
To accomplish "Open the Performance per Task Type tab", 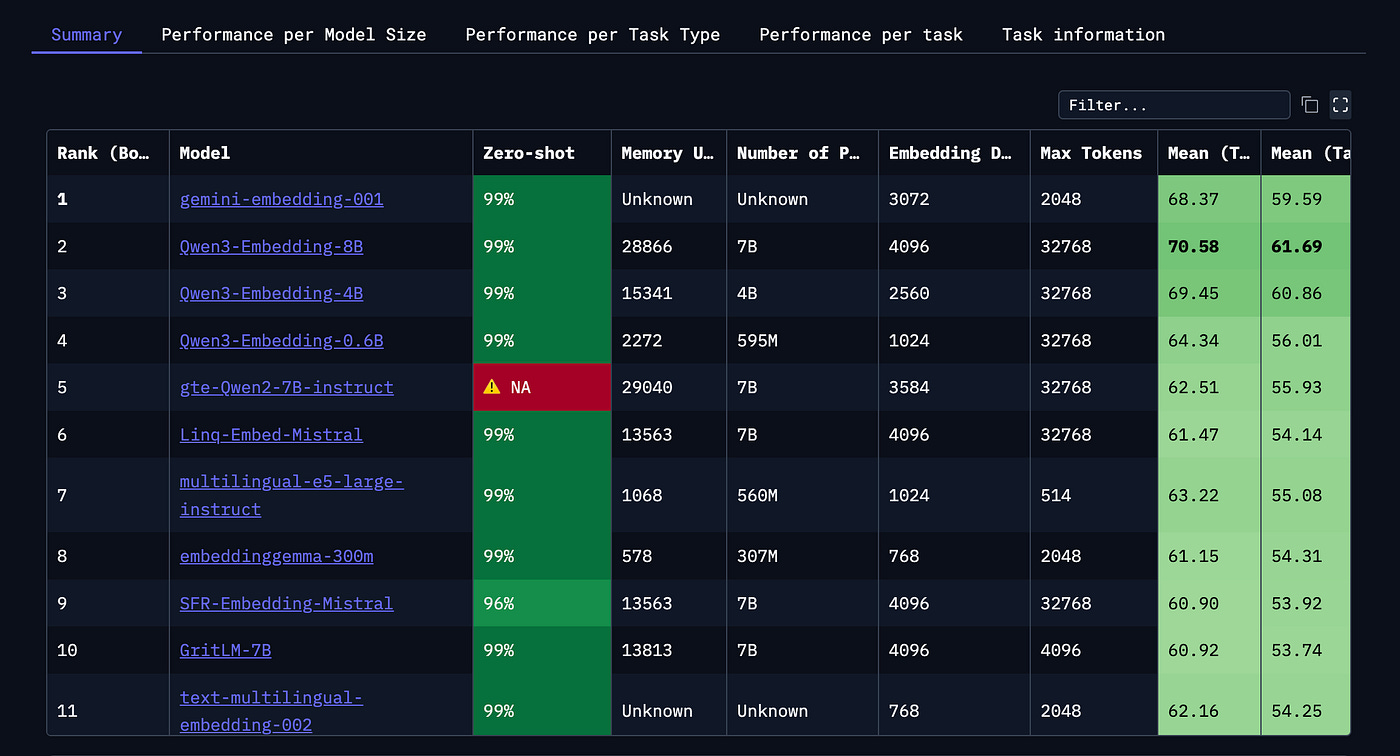I will 593,34.
